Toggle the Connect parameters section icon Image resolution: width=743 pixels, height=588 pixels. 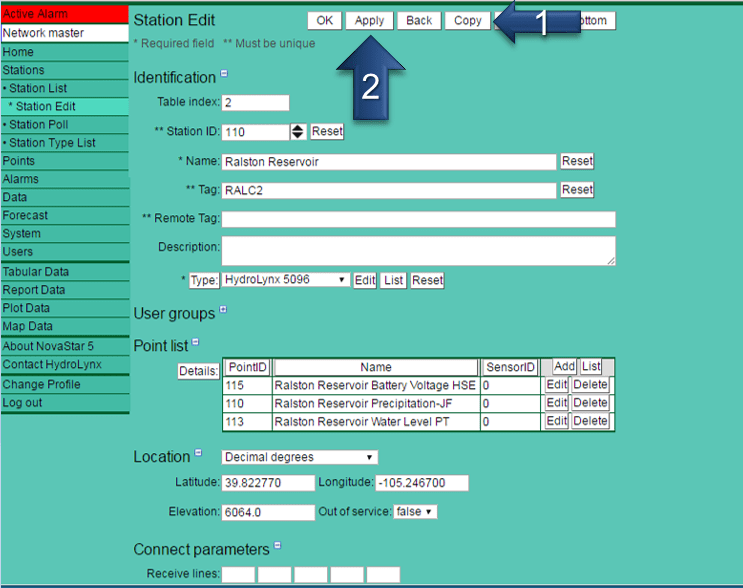click(277, 546)
